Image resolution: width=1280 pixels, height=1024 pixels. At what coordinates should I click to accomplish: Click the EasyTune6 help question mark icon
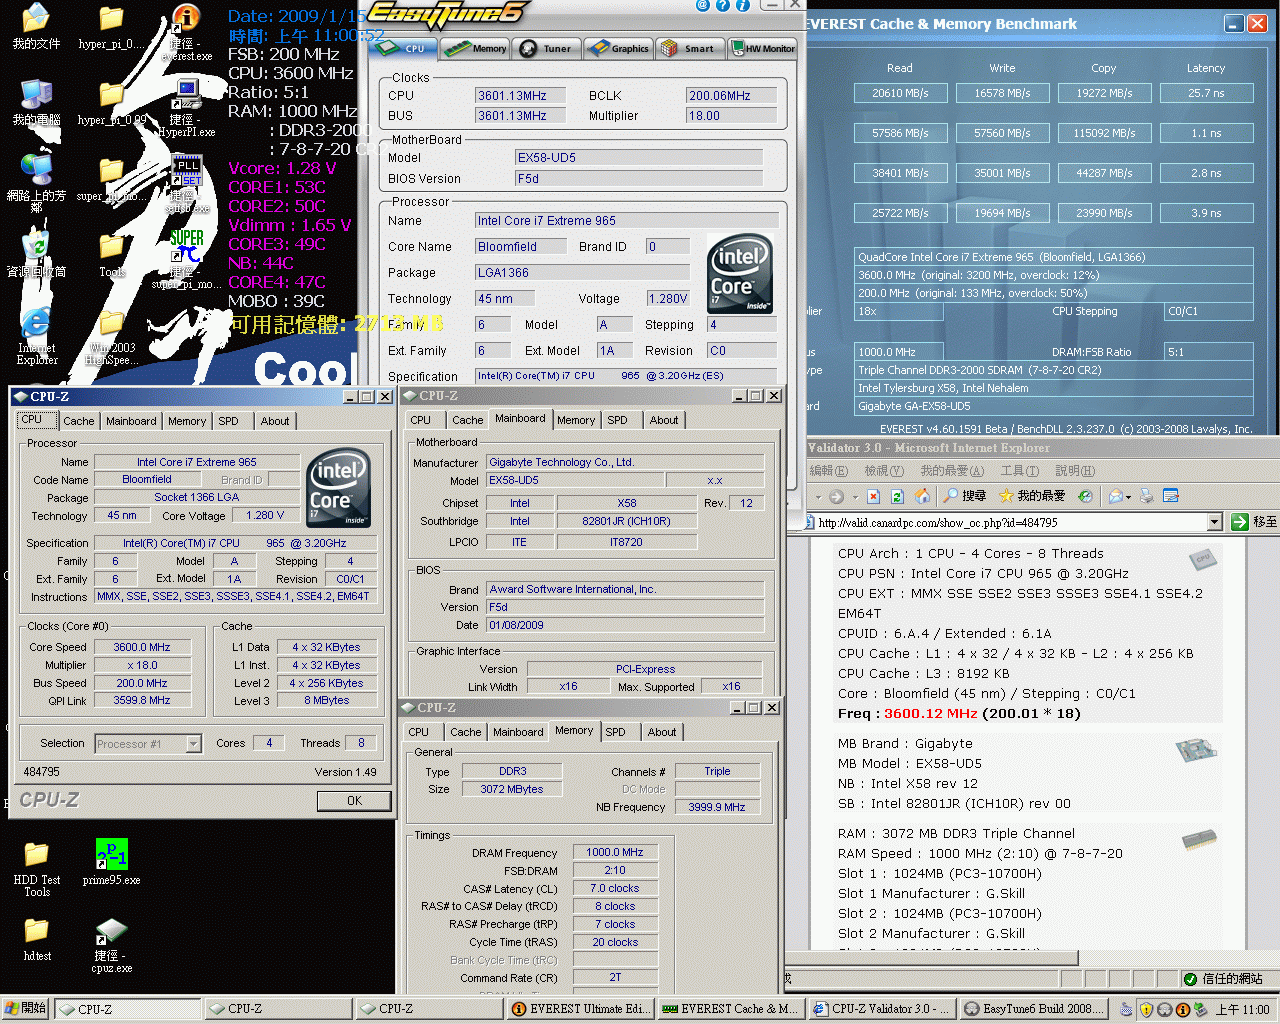tap(723, 5)
